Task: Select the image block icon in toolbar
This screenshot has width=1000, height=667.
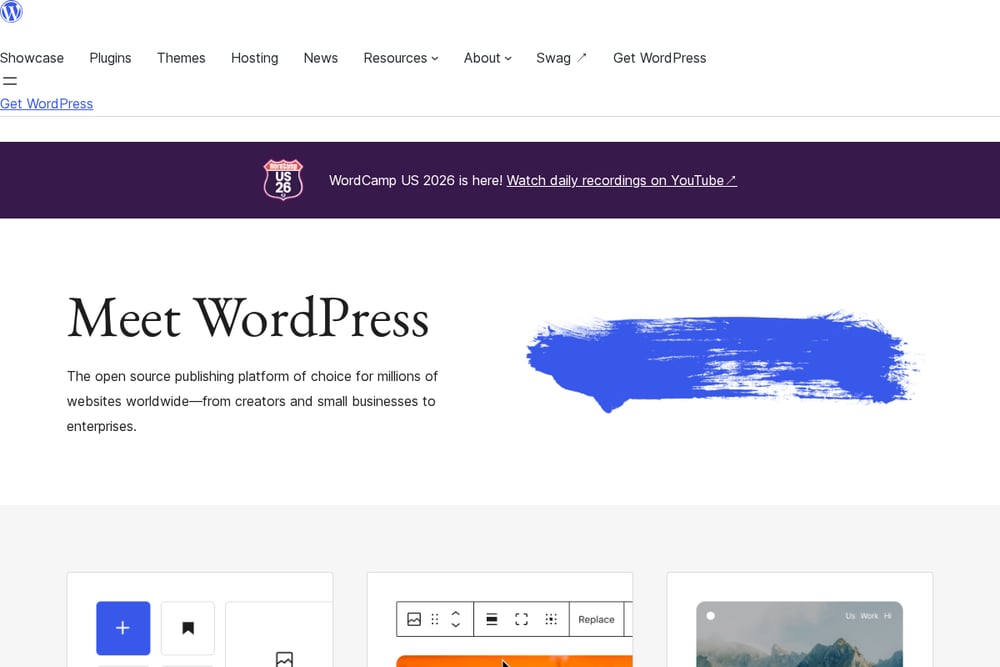Action: coord(414,619)
